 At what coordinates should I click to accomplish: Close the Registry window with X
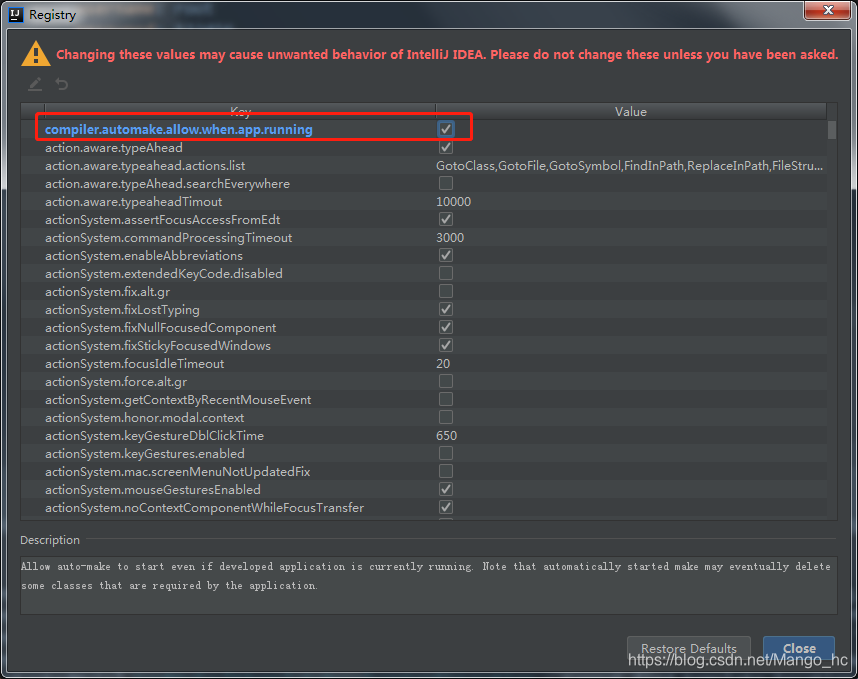pos(827,10)
